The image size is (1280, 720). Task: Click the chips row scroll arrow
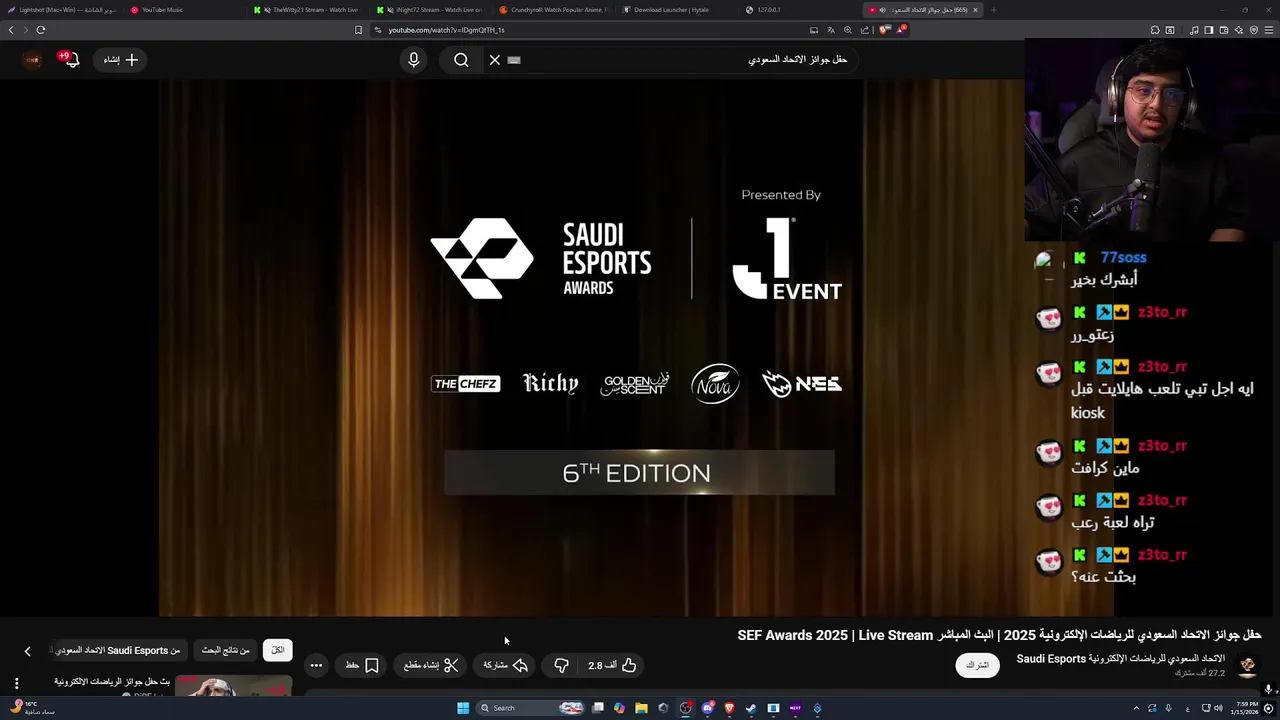[x=27, y=651]
